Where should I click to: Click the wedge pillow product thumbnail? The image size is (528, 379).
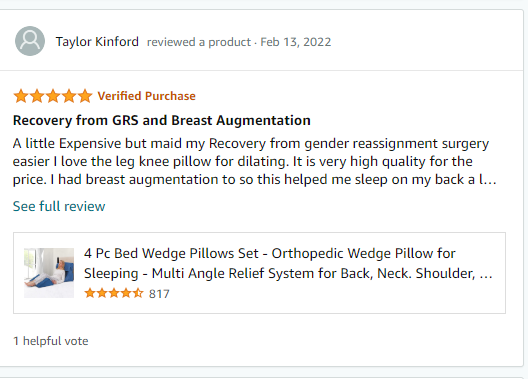[x=49, y=273]
